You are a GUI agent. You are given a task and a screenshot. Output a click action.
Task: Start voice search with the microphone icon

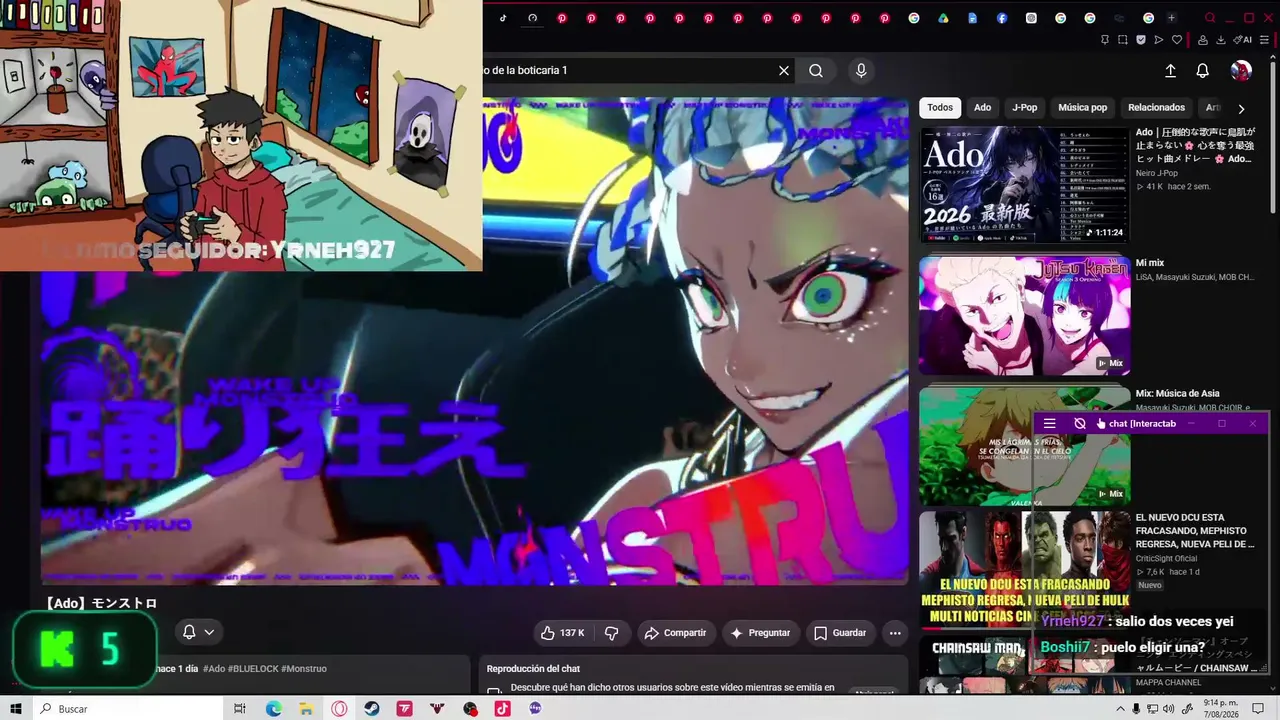pos(861,70)
